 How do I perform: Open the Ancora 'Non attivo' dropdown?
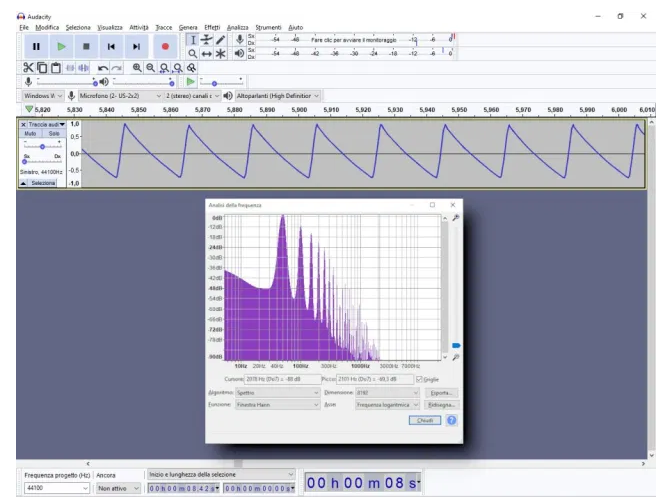(118, 488)
